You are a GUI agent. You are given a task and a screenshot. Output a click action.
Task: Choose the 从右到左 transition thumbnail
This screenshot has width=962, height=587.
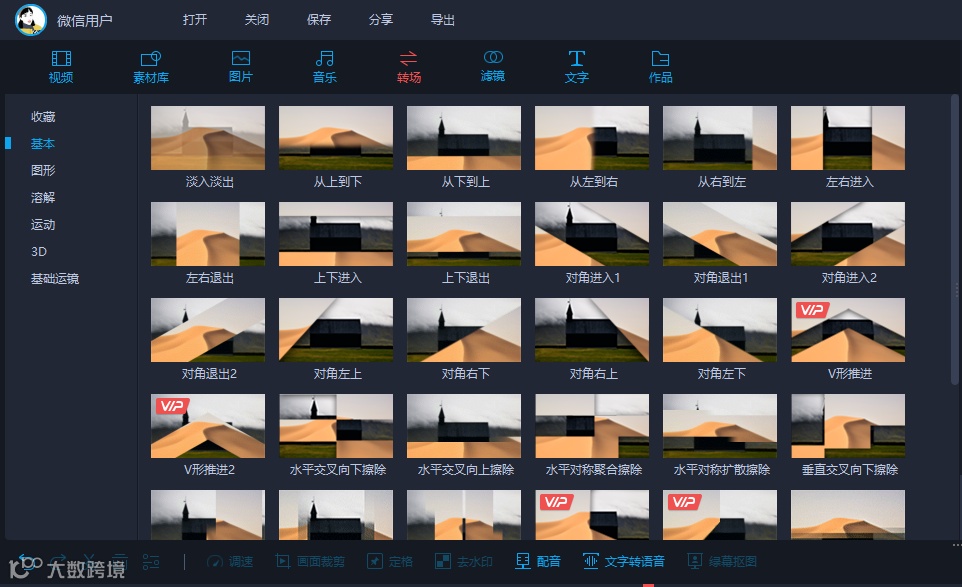[720, 138]
